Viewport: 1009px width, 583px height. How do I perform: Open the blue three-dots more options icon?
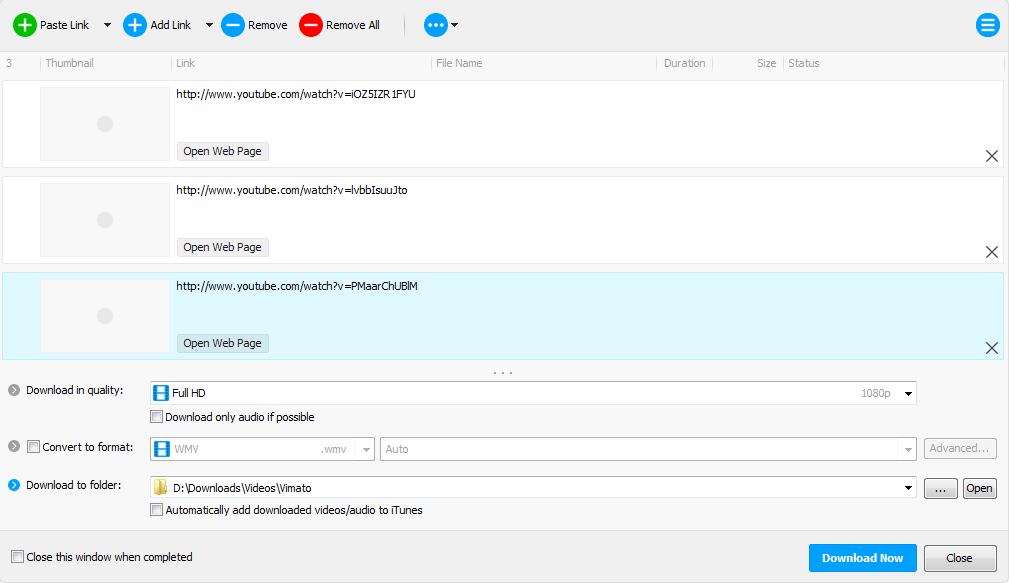point(436,25)
